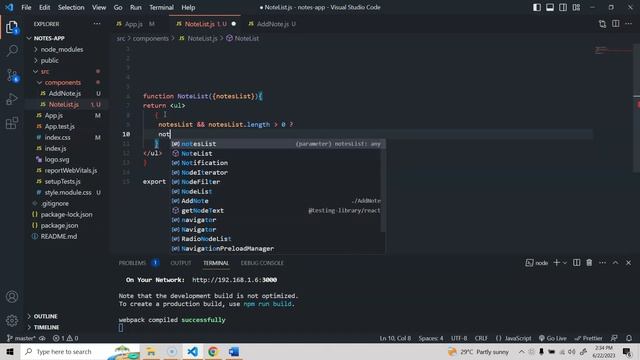Switch to the AddNote.js editor tab
The height and width of the screenshot is (360, 640).
click(x=272, y=24)
